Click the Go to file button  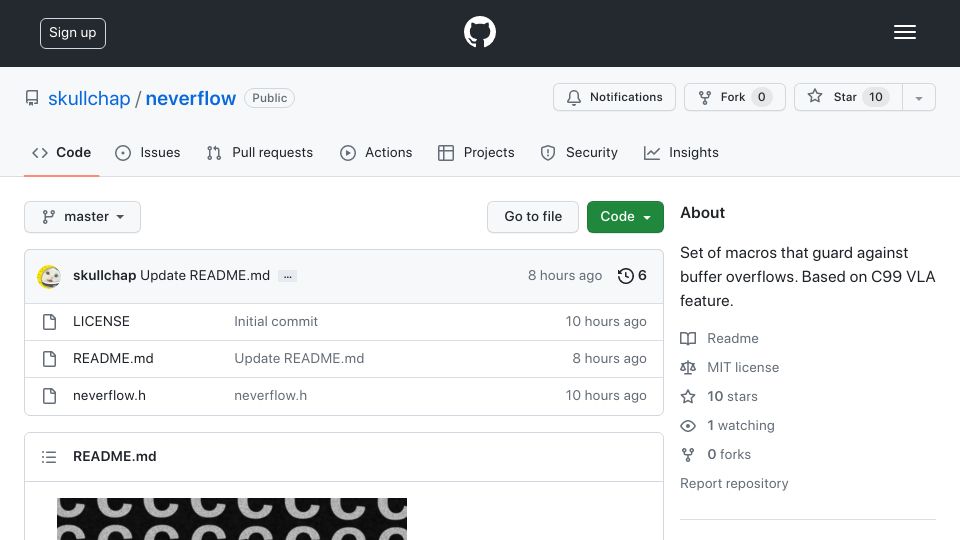pyautogui.click(x=533, y=217)
